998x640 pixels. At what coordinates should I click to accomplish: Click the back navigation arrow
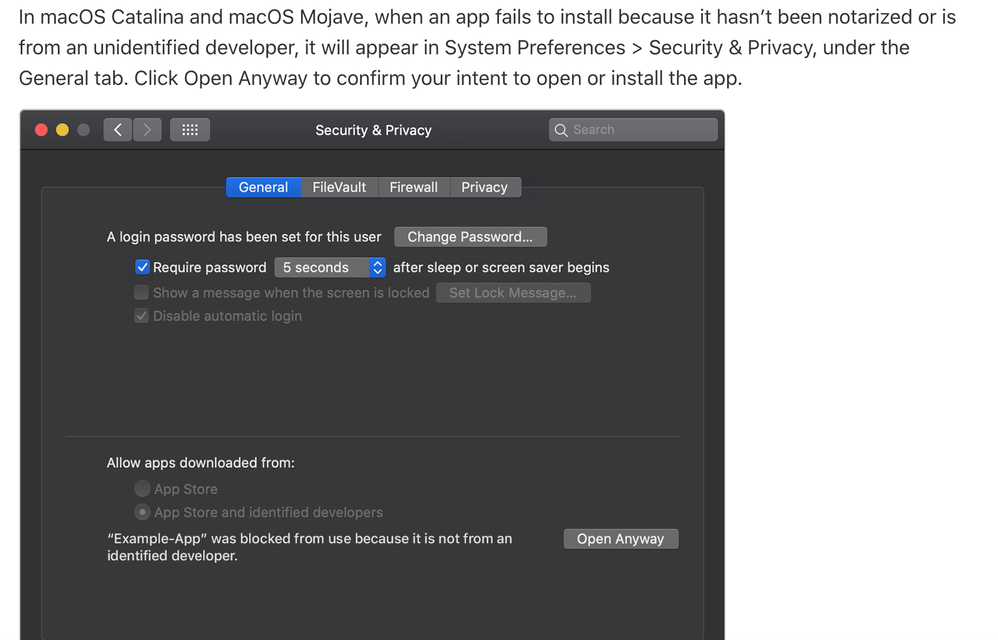tap(118, 130)
